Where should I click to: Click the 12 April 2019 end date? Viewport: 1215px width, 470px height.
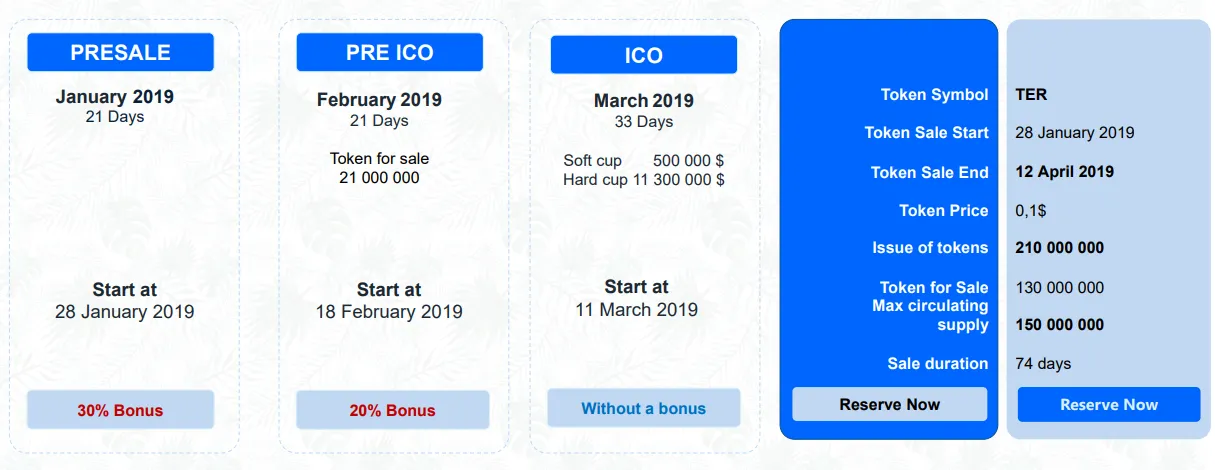click(x=1064, y=172)
